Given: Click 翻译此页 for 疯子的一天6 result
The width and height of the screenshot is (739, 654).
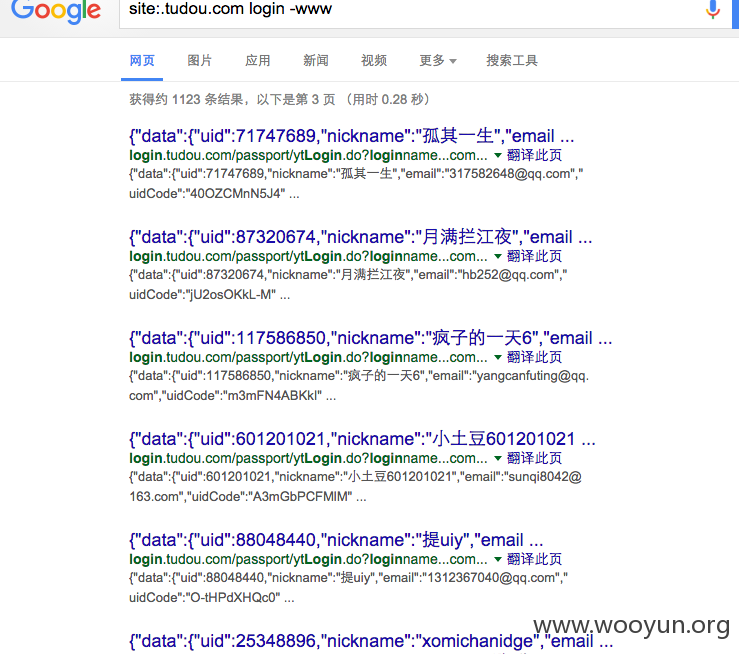Looking at the screenshot, I should pos(534,357).
